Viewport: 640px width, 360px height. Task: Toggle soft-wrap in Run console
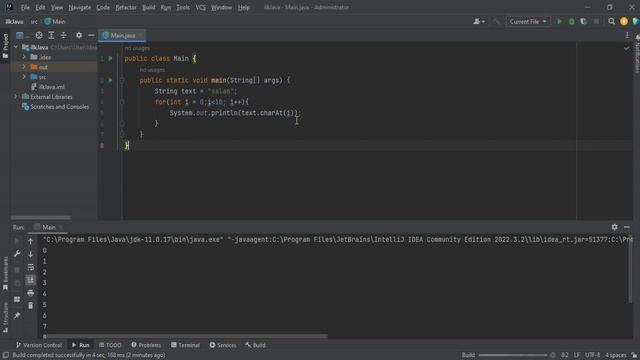coord(31,267)
